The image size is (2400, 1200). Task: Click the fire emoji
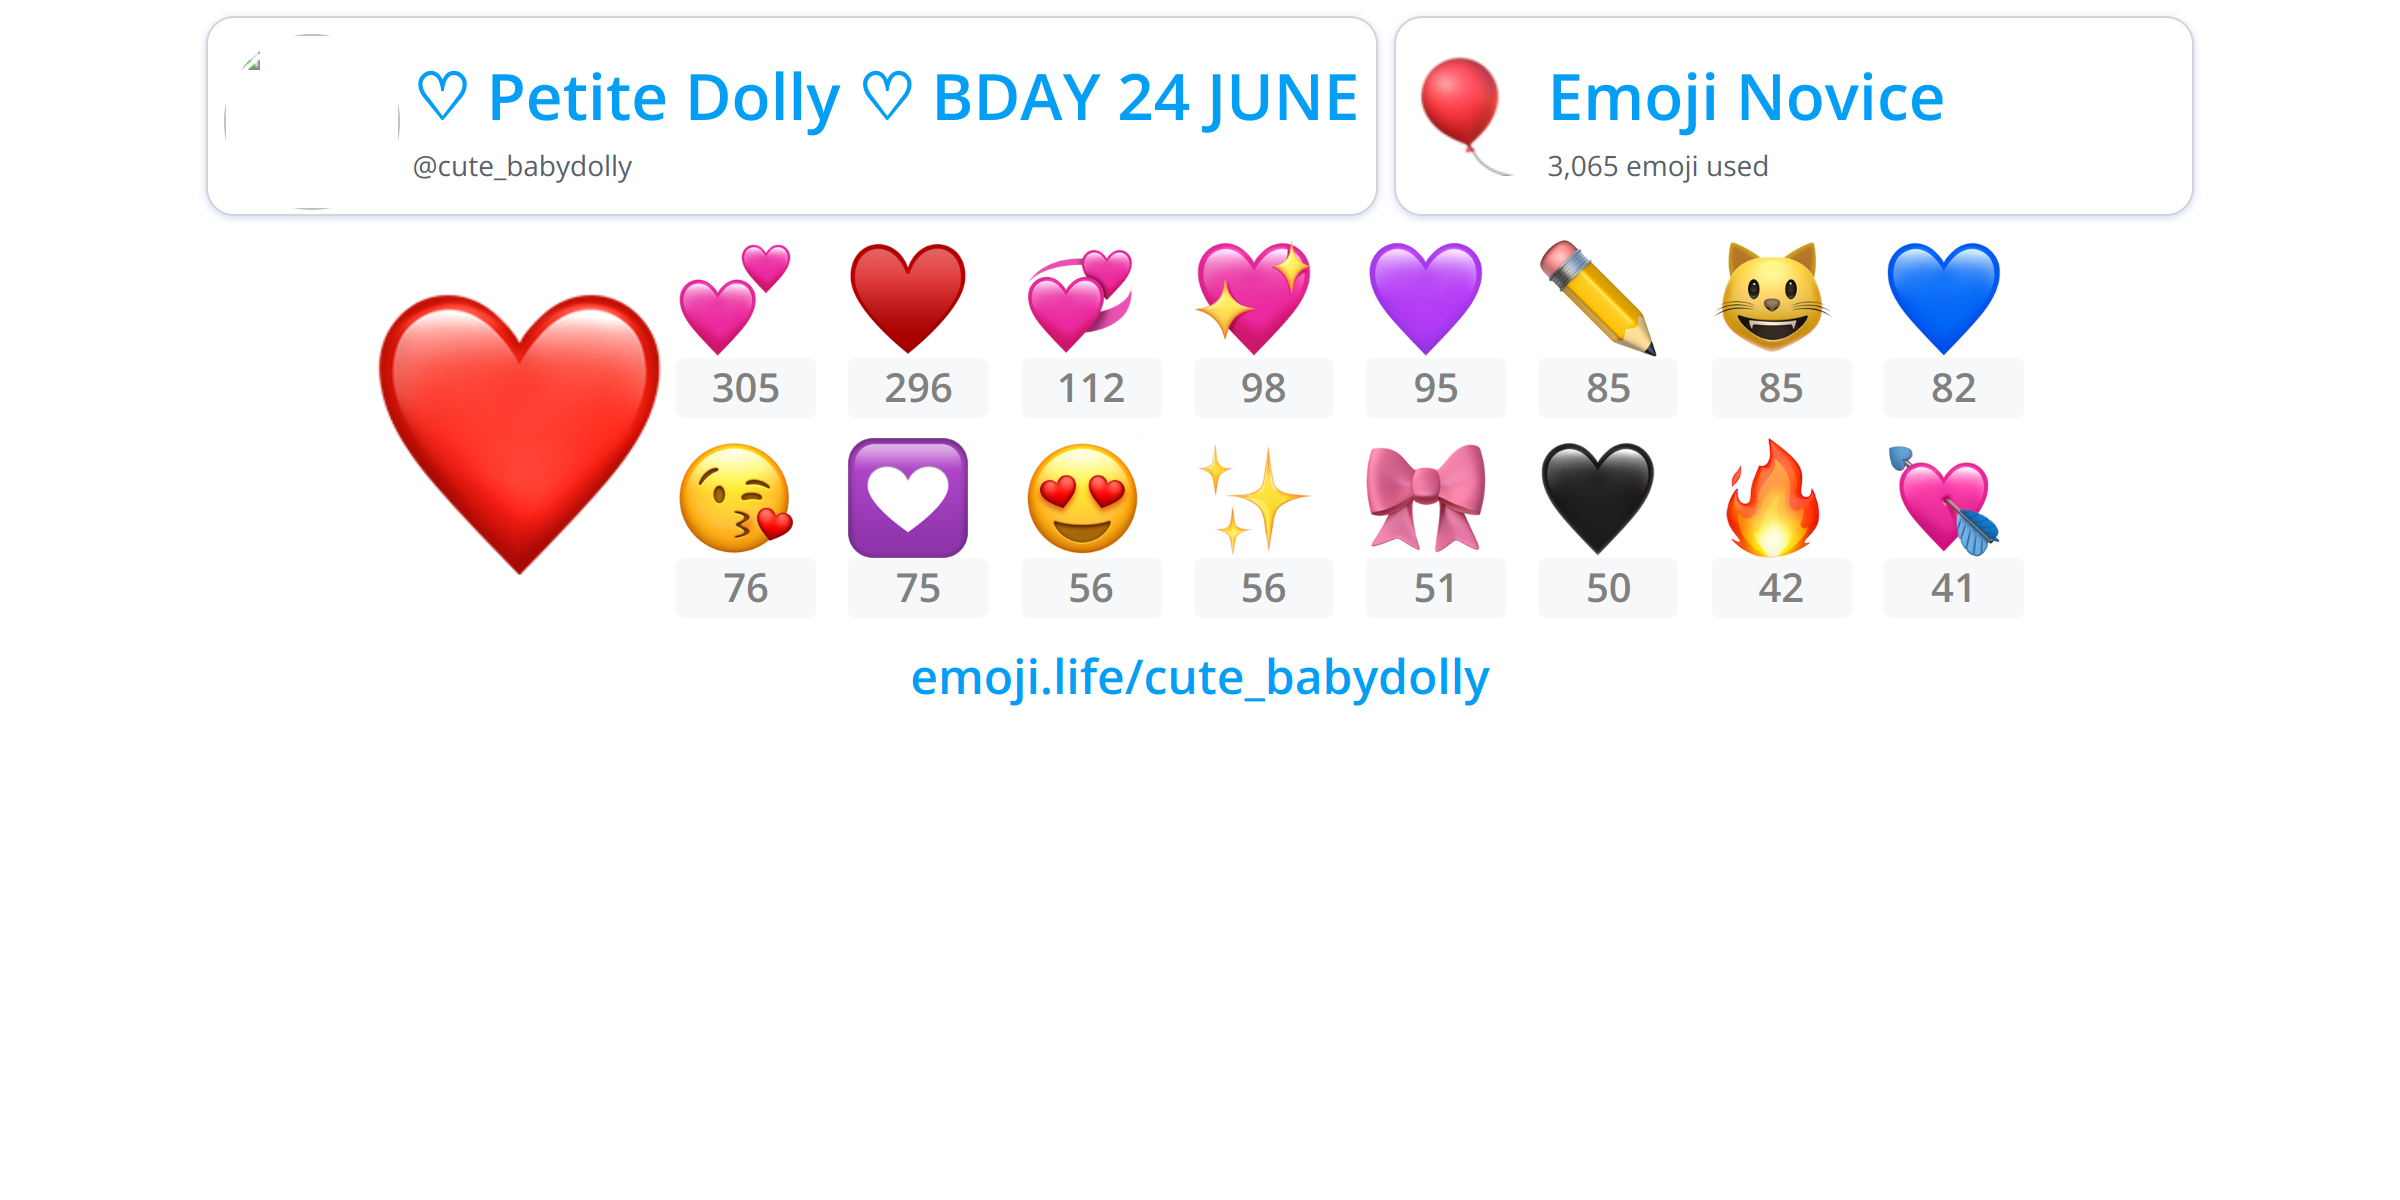point(1772,498)
